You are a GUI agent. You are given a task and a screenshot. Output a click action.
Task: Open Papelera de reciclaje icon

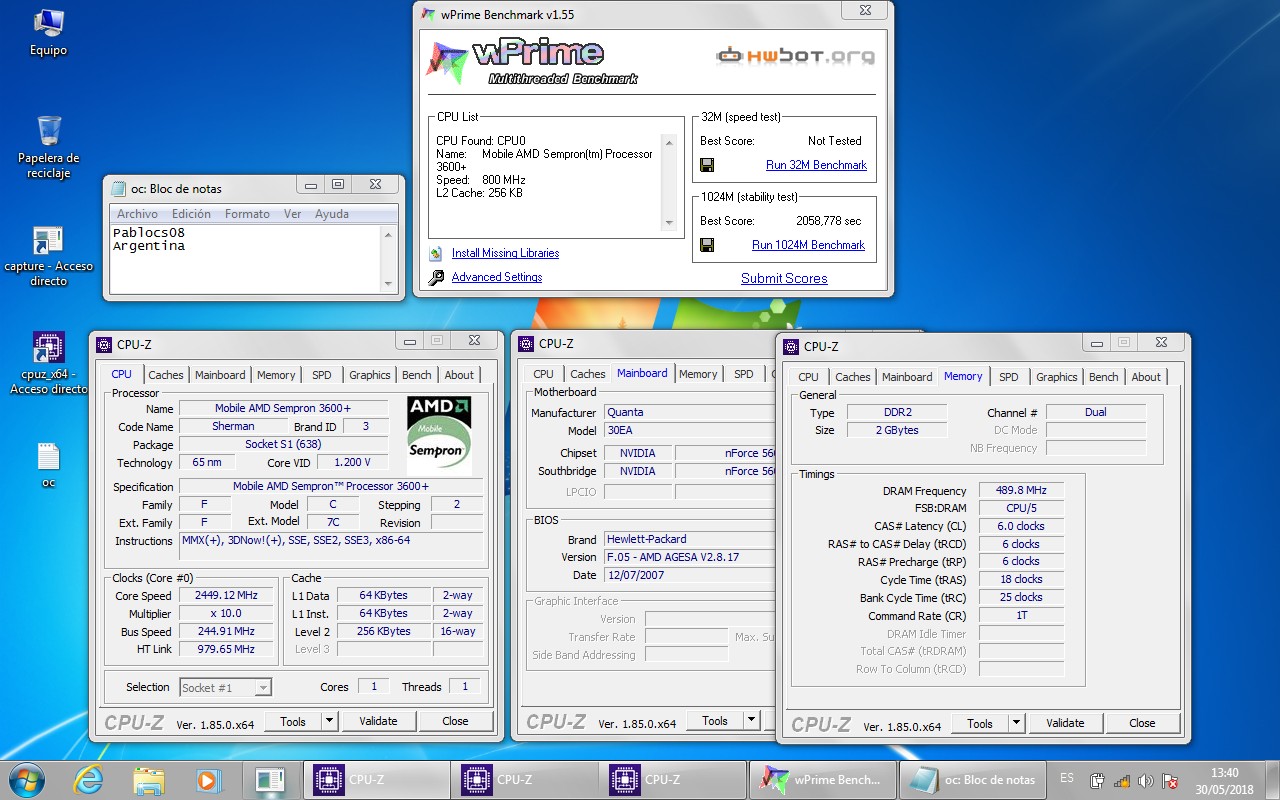click(48, 146)
